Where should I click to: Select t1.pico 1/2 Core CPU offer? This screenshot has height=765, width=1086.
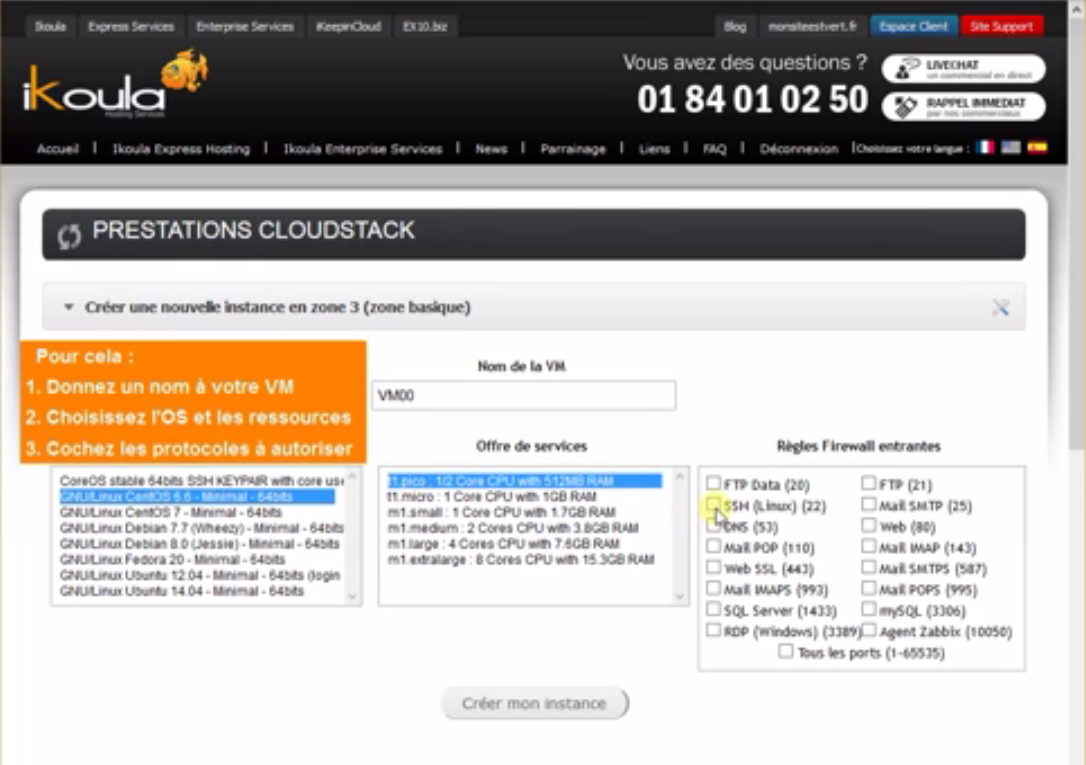click(x=524, y=480)
